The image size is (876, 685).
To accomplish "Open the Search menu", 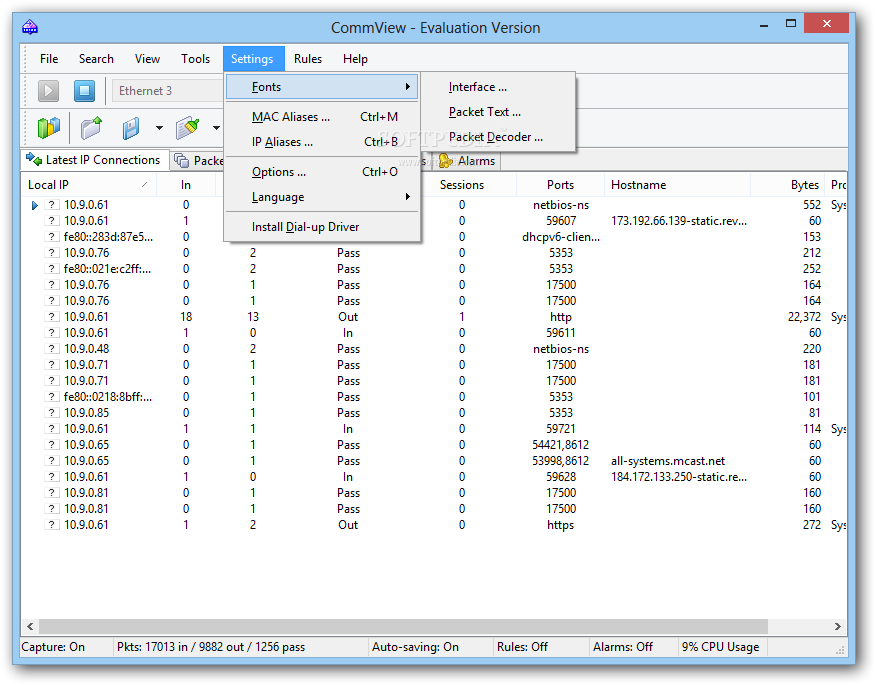I will click(96, 59).
